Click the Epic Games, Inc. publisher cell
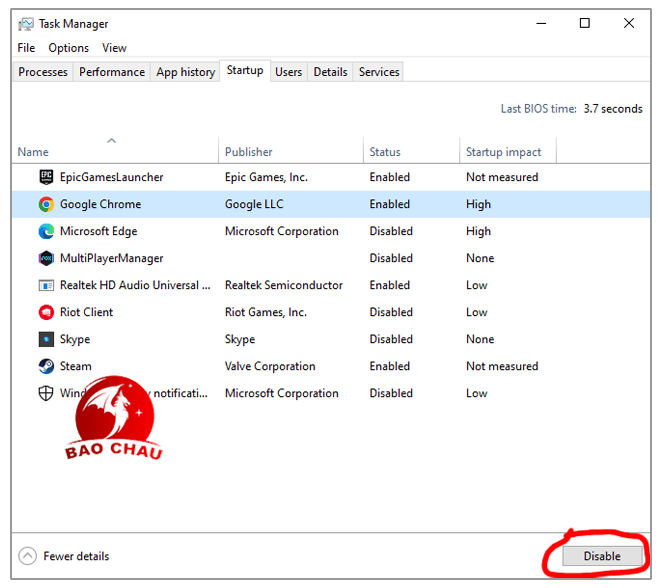Screen dimensions: 662x588 (266, 177)
